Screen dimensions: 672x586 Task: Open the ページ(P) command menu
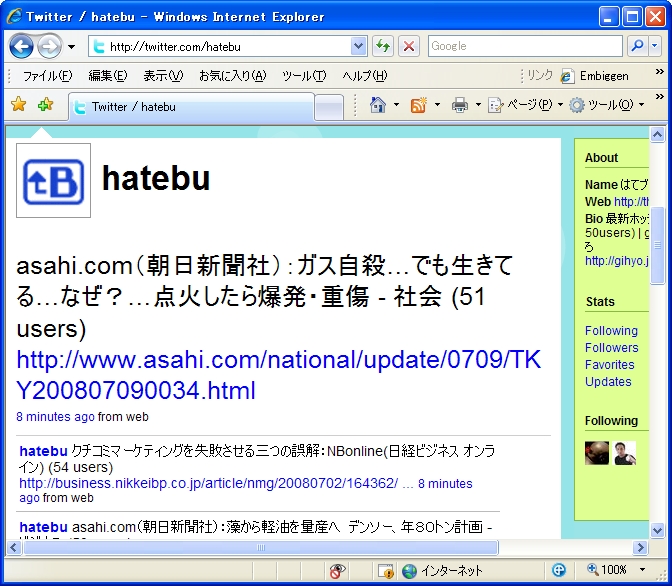[525, 105]
